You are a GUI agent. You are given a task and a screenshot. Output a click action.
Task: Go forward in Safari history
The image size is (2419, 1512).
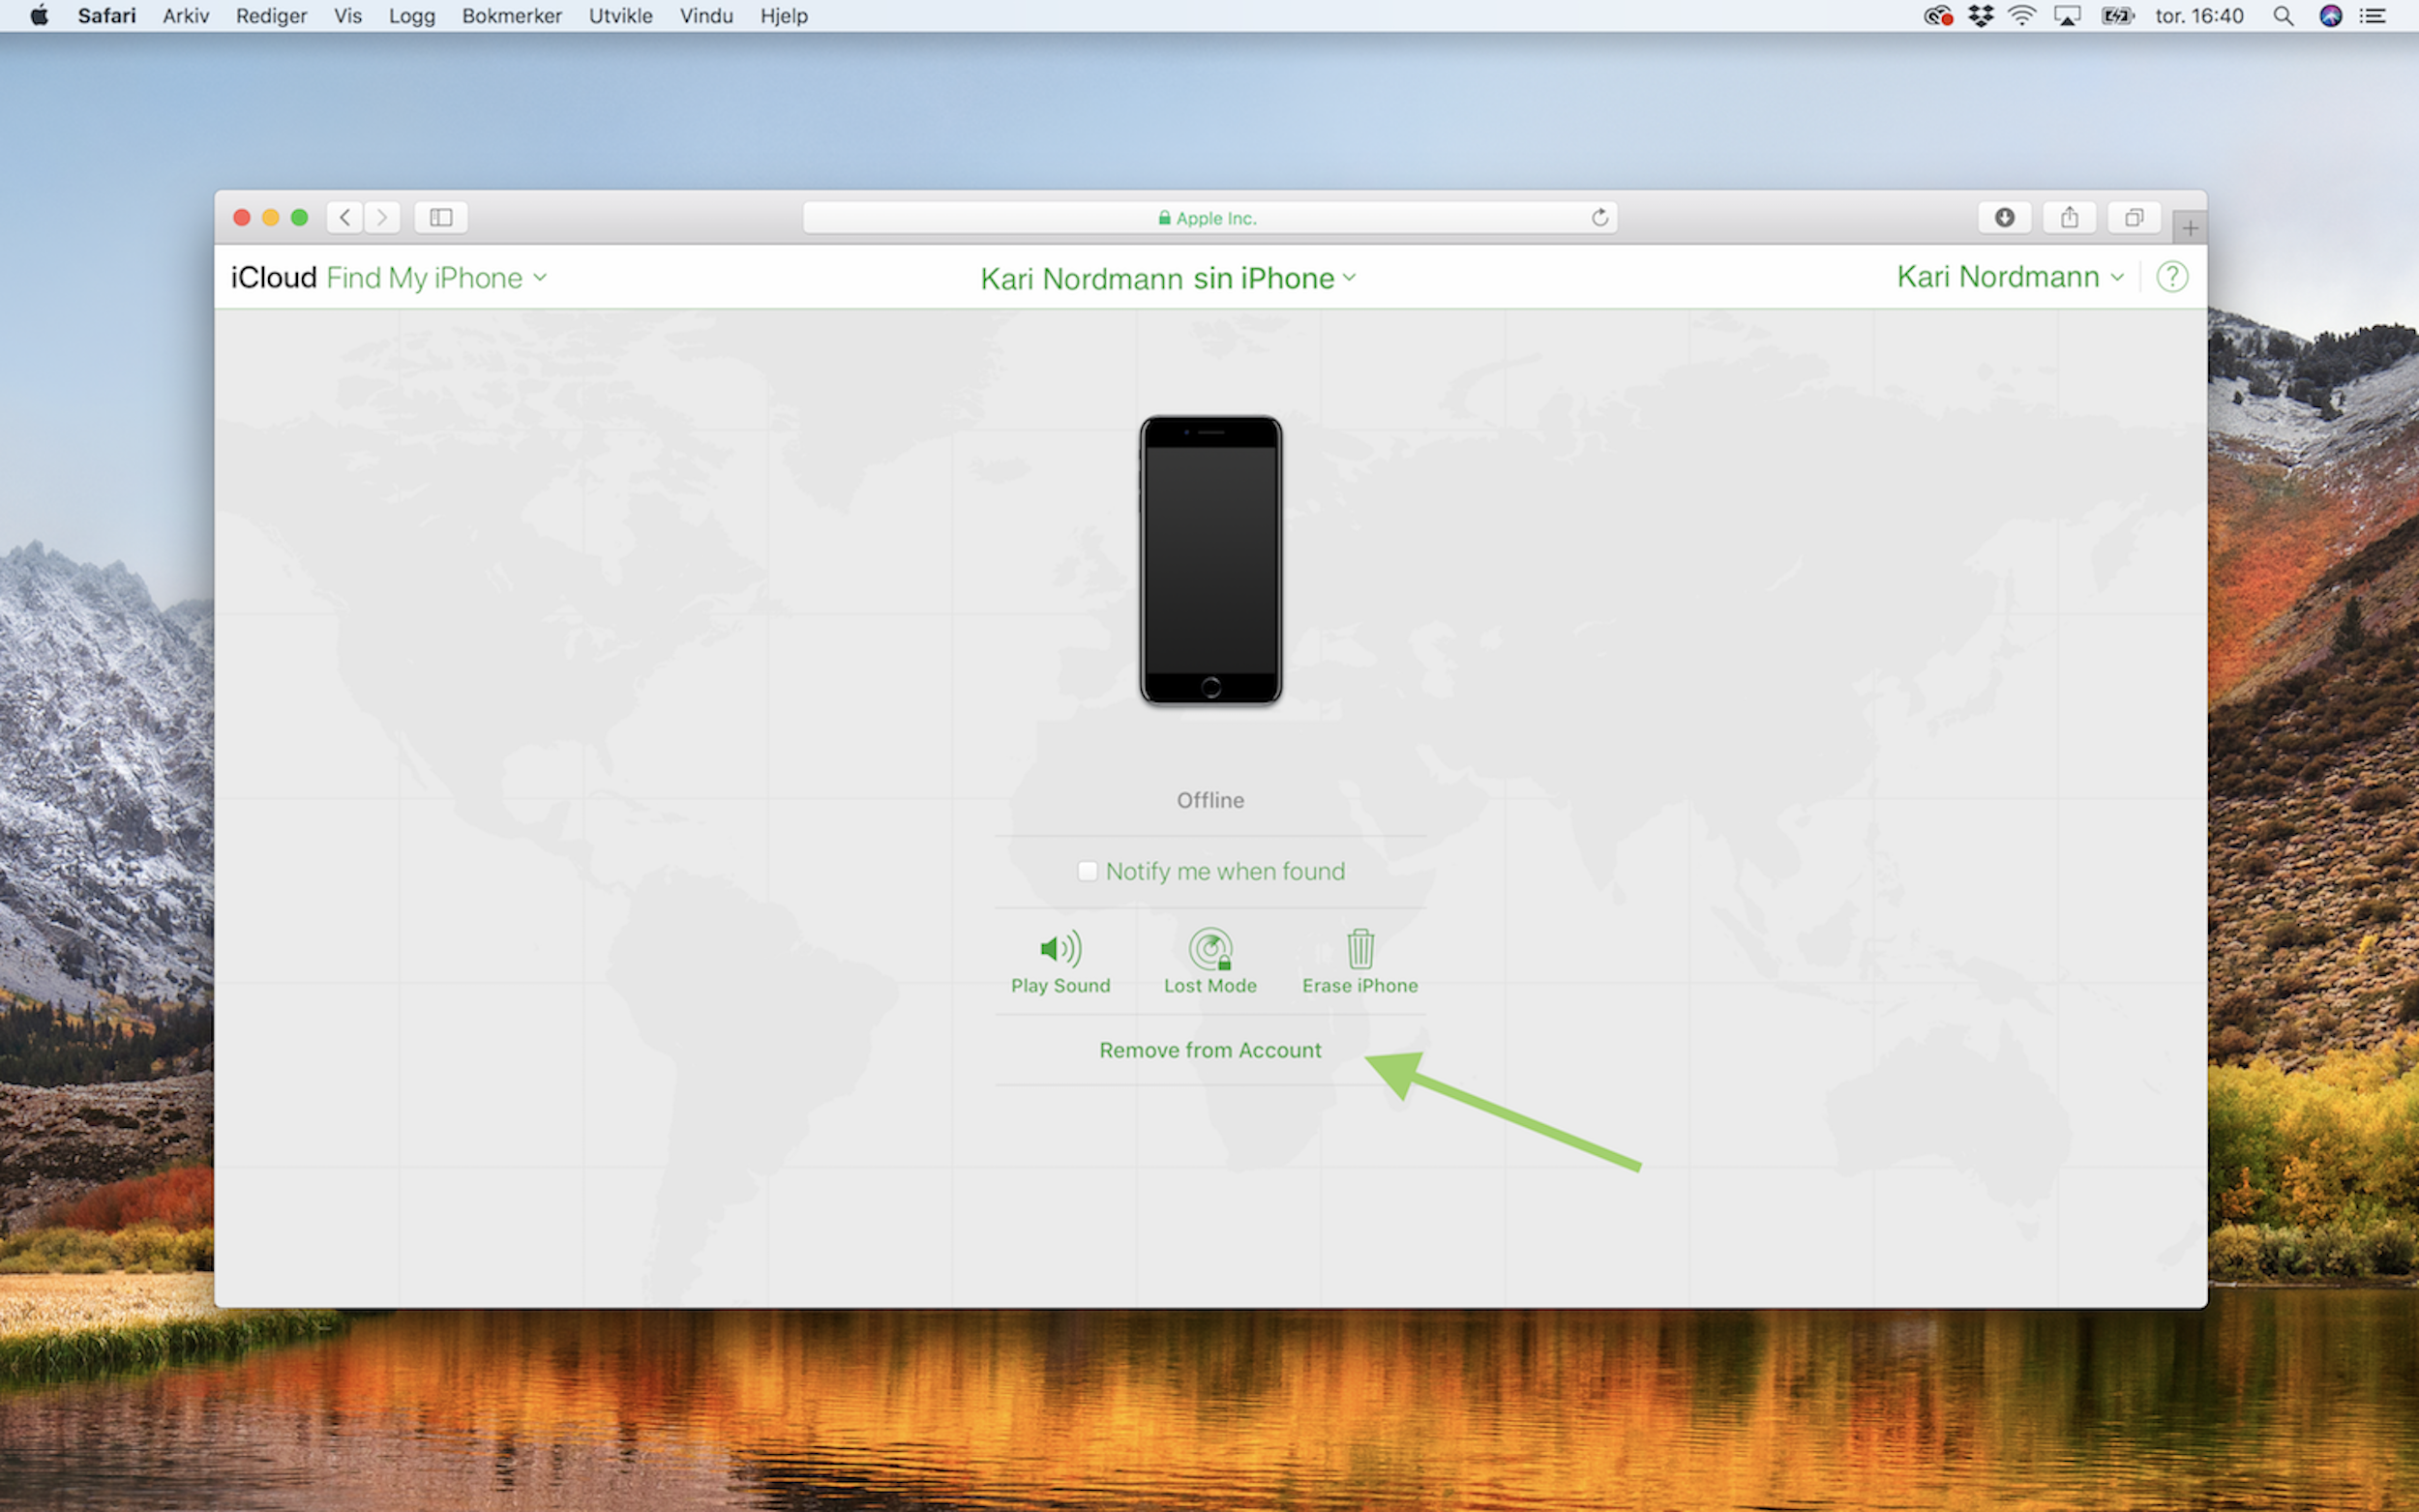[x=382, y=217]
